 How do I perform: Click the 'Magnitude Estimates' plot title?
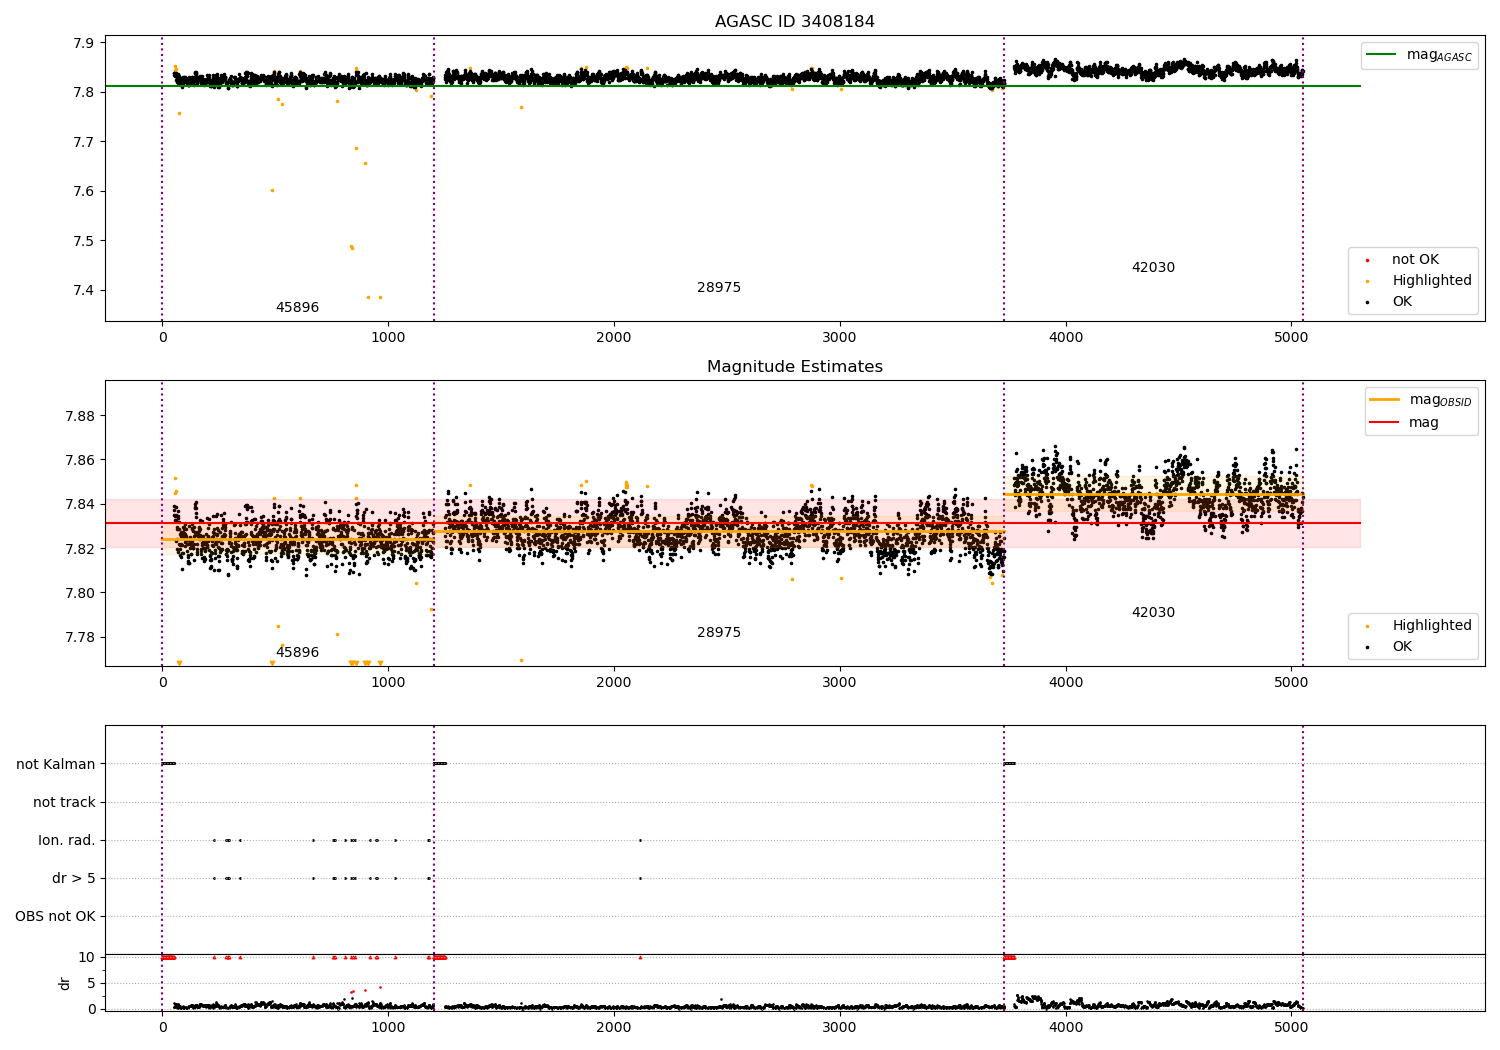pos(794,367)
